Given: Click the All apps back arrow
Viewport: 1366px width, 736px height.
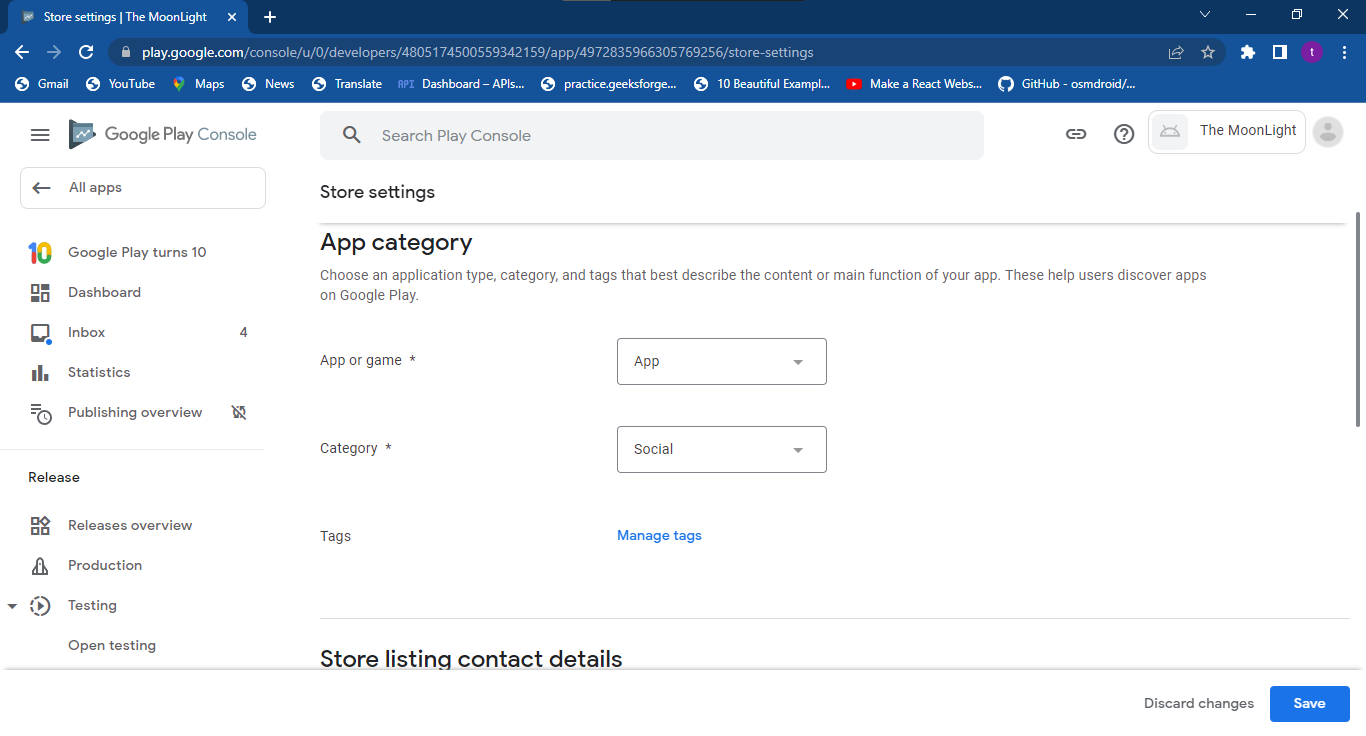Looking at the screenshot, I should coord(41,188).
